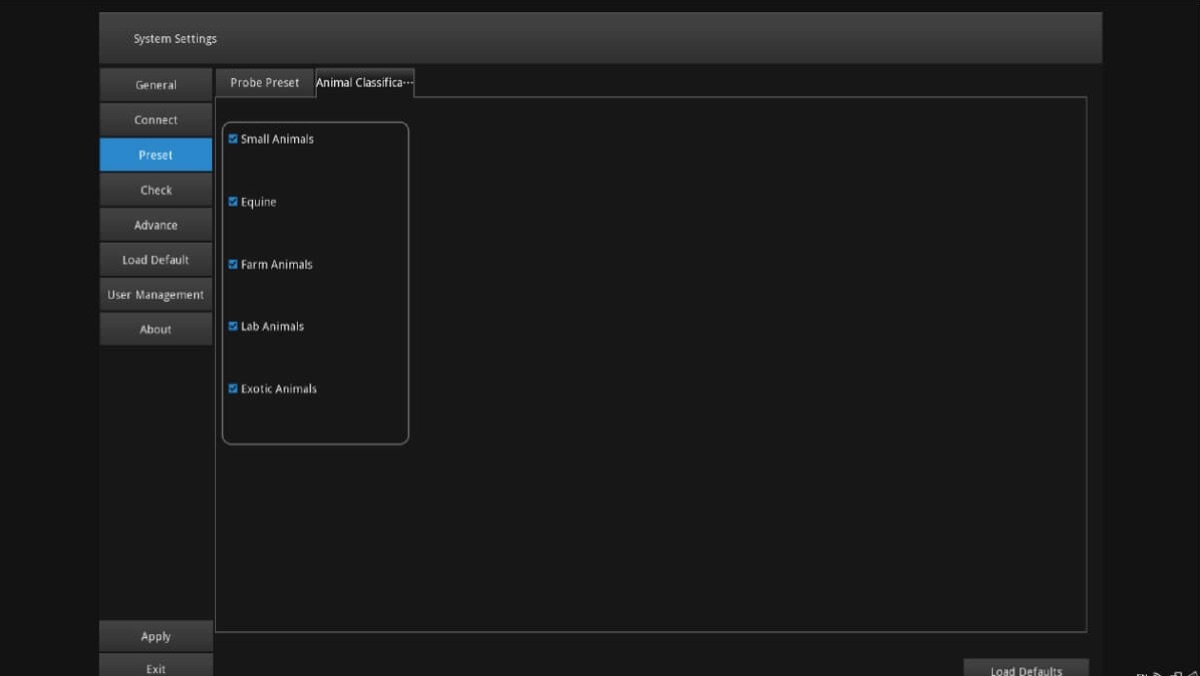Open the Check section in sidebar

(x=156, y=190)
